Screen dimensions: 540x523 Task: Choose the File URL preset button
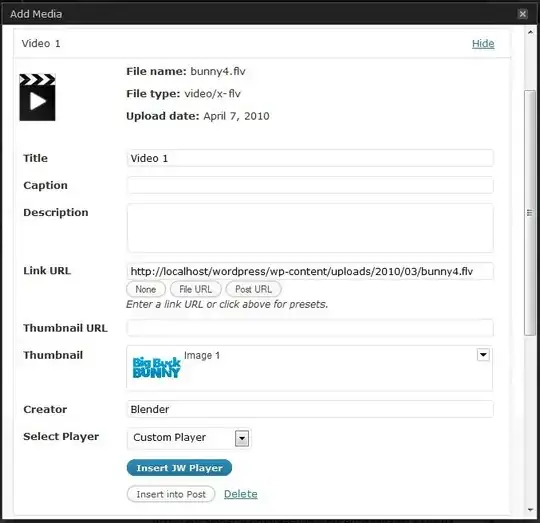click(x=196, y=289)
